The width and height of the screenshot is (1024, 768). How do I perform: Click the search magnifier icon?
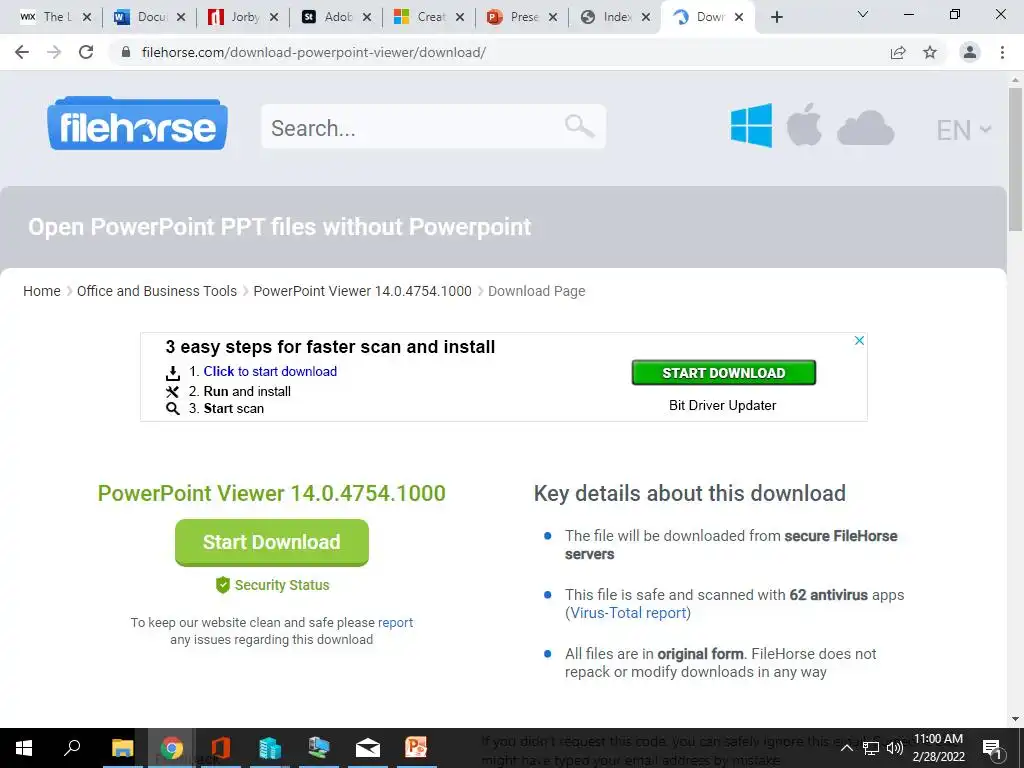pyautogui.click(x=579, y=126)
